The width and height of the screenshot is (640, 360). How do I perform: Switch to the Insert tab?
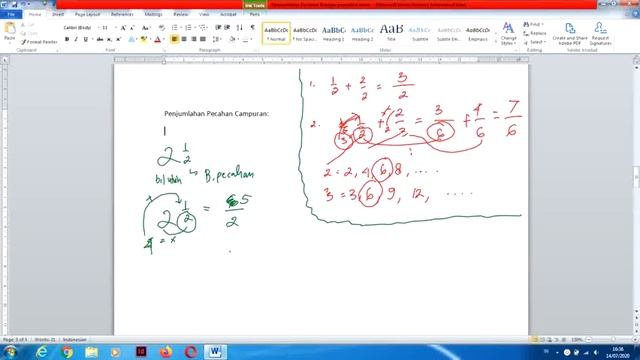[x=58, y=14]
